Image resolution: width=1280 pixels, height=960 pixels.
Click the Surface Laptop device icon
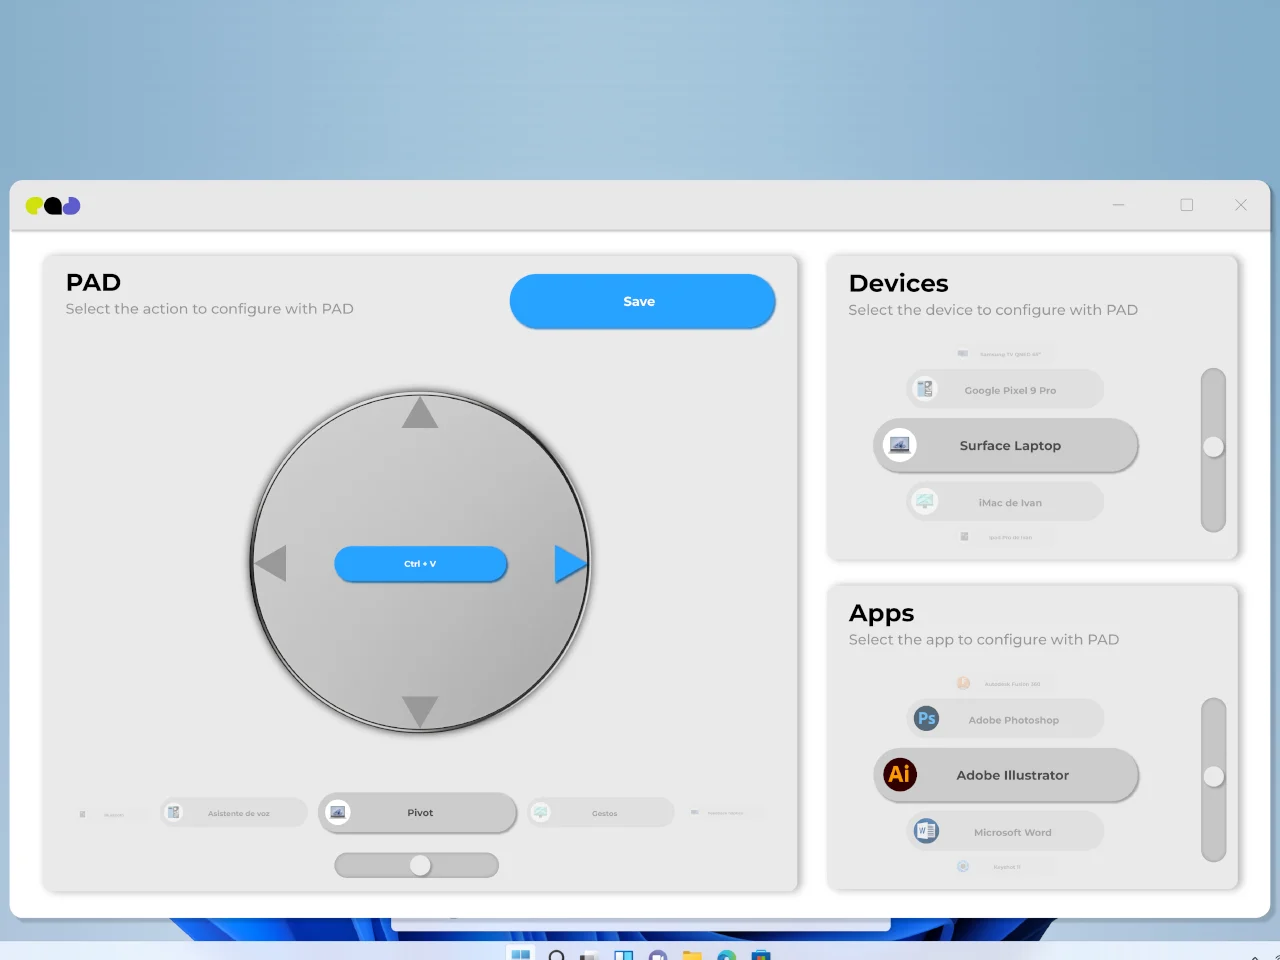(899, 445)
